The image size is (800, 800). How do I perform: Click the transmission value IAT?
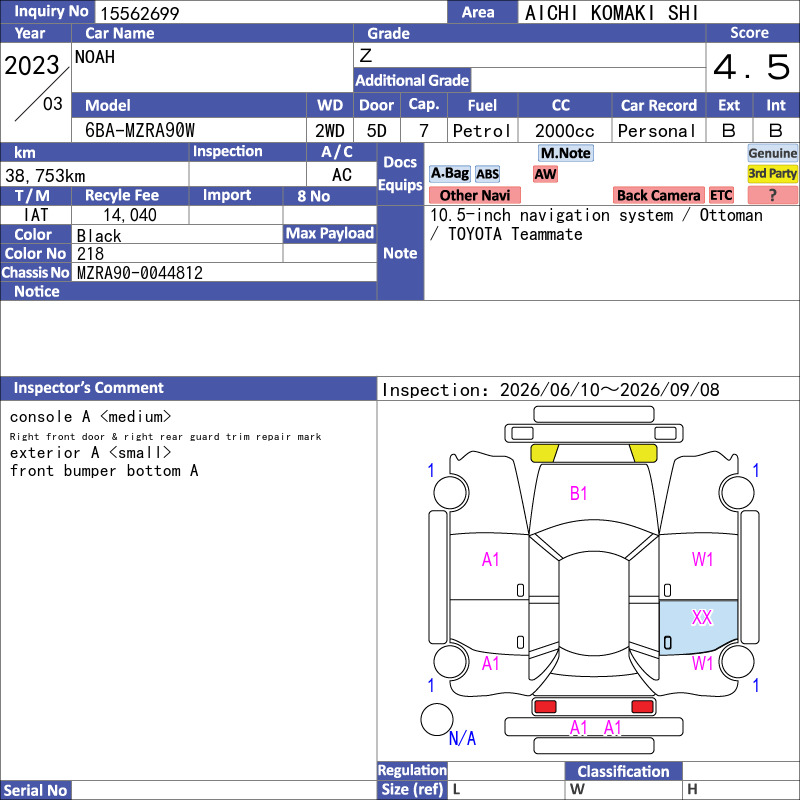36,215
